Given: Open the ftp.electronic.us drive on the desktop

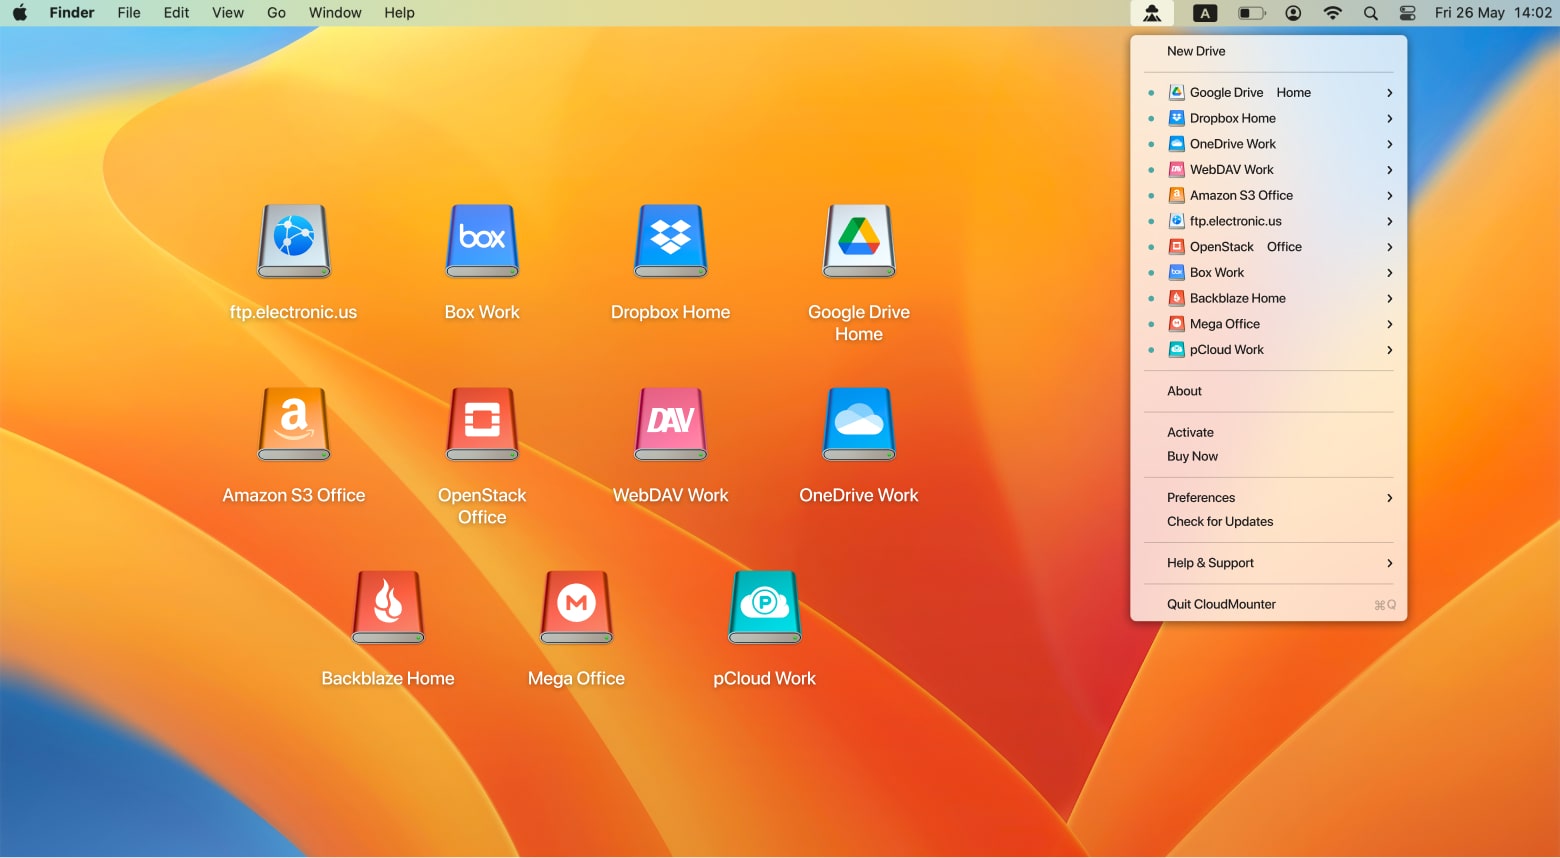Looking at the screenshot, I should pyautogui.click(x=293, y=240).
